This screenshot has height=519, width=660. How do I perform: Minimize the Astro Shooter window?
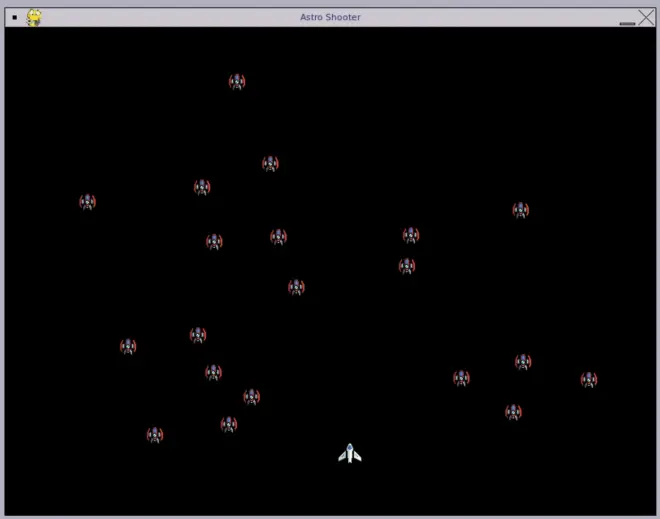(x=627, y=21)
